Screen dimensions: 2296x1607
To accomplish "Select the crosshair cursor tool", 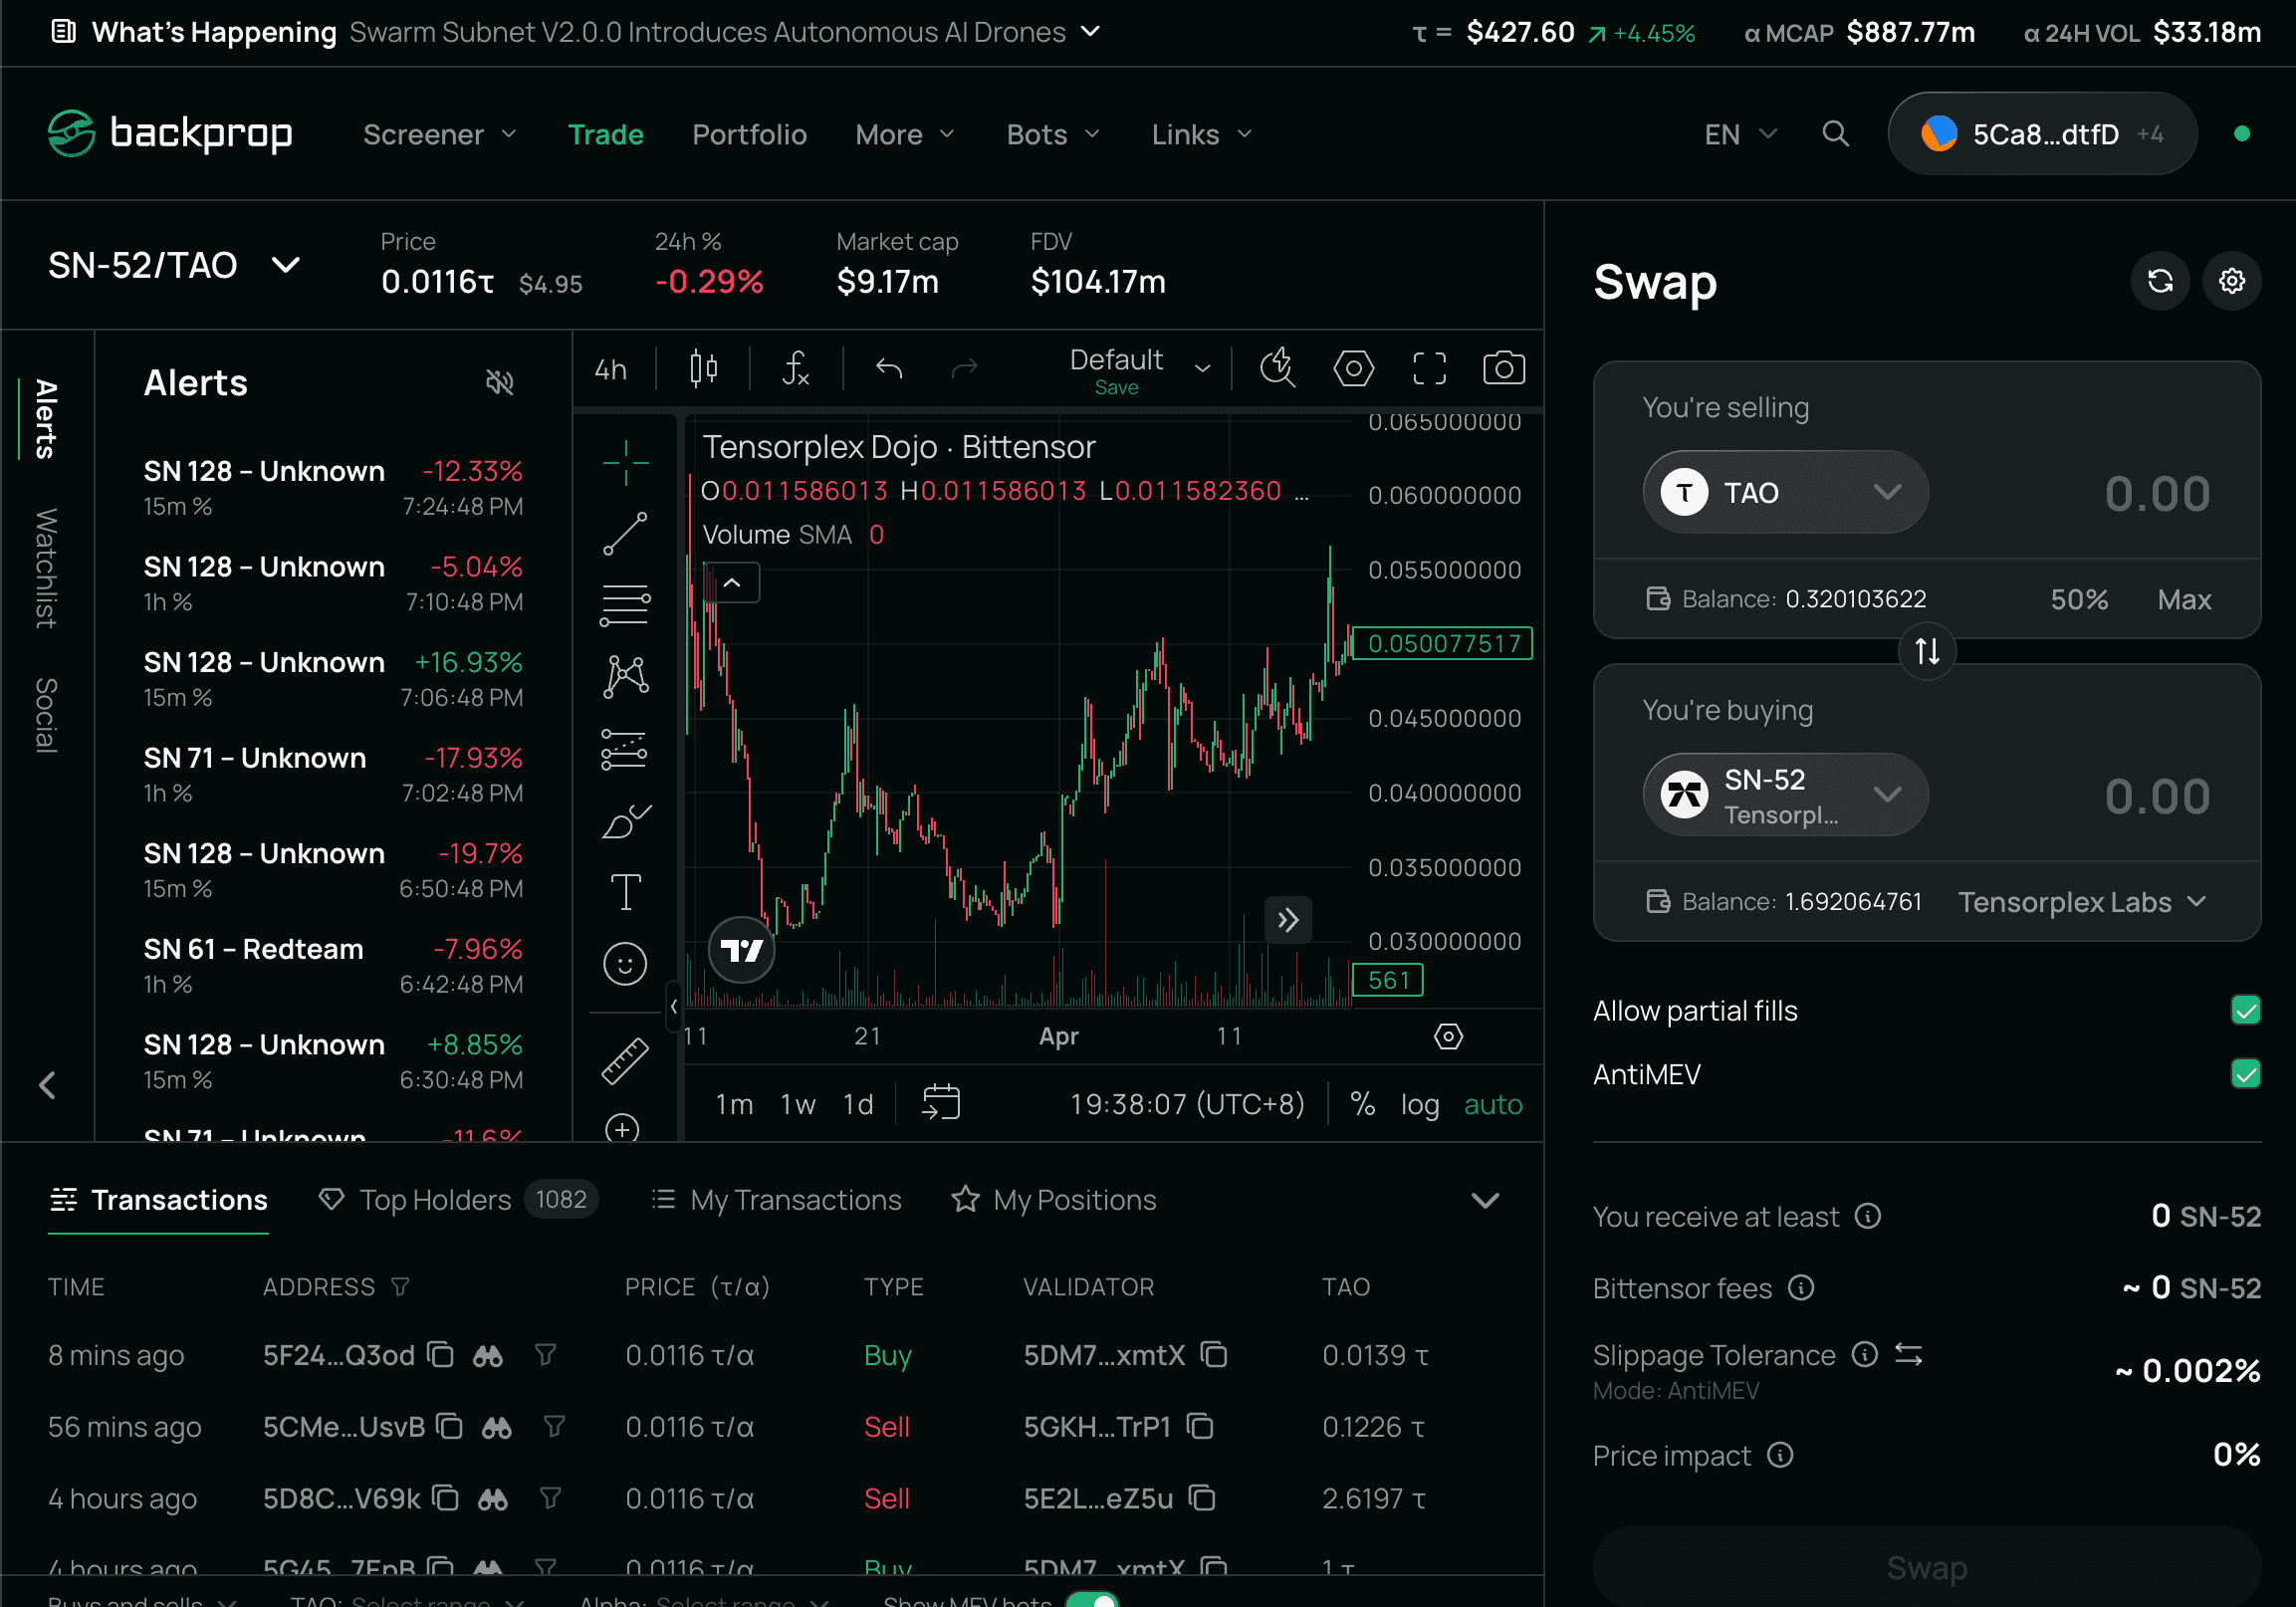I will [626, 462].
